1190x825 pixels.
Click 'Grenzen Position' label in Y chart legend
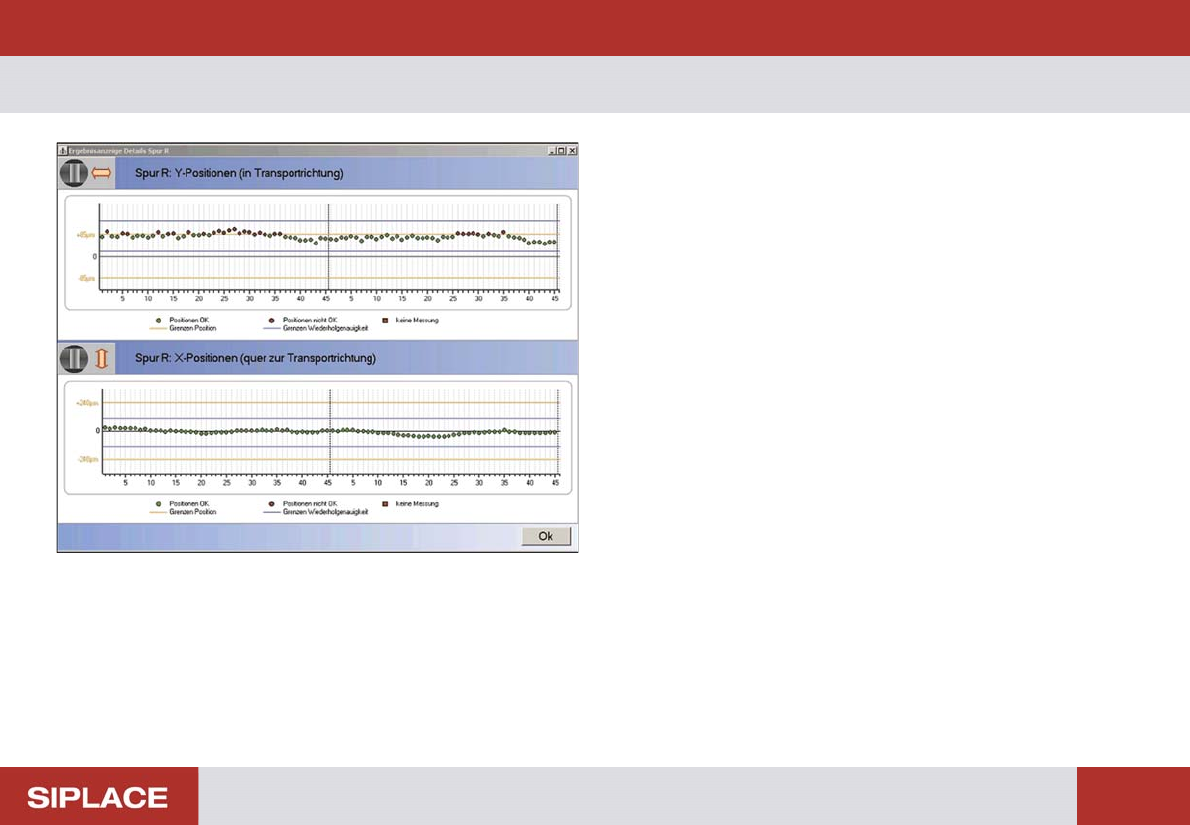(193, 329)
